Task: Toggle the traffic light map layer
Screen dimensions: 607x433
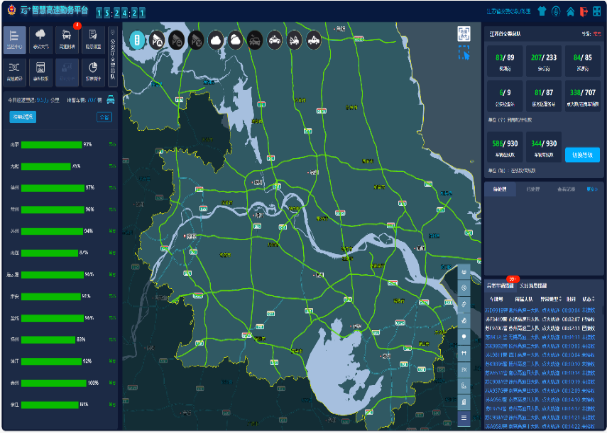Action: (x=138, y=40)
